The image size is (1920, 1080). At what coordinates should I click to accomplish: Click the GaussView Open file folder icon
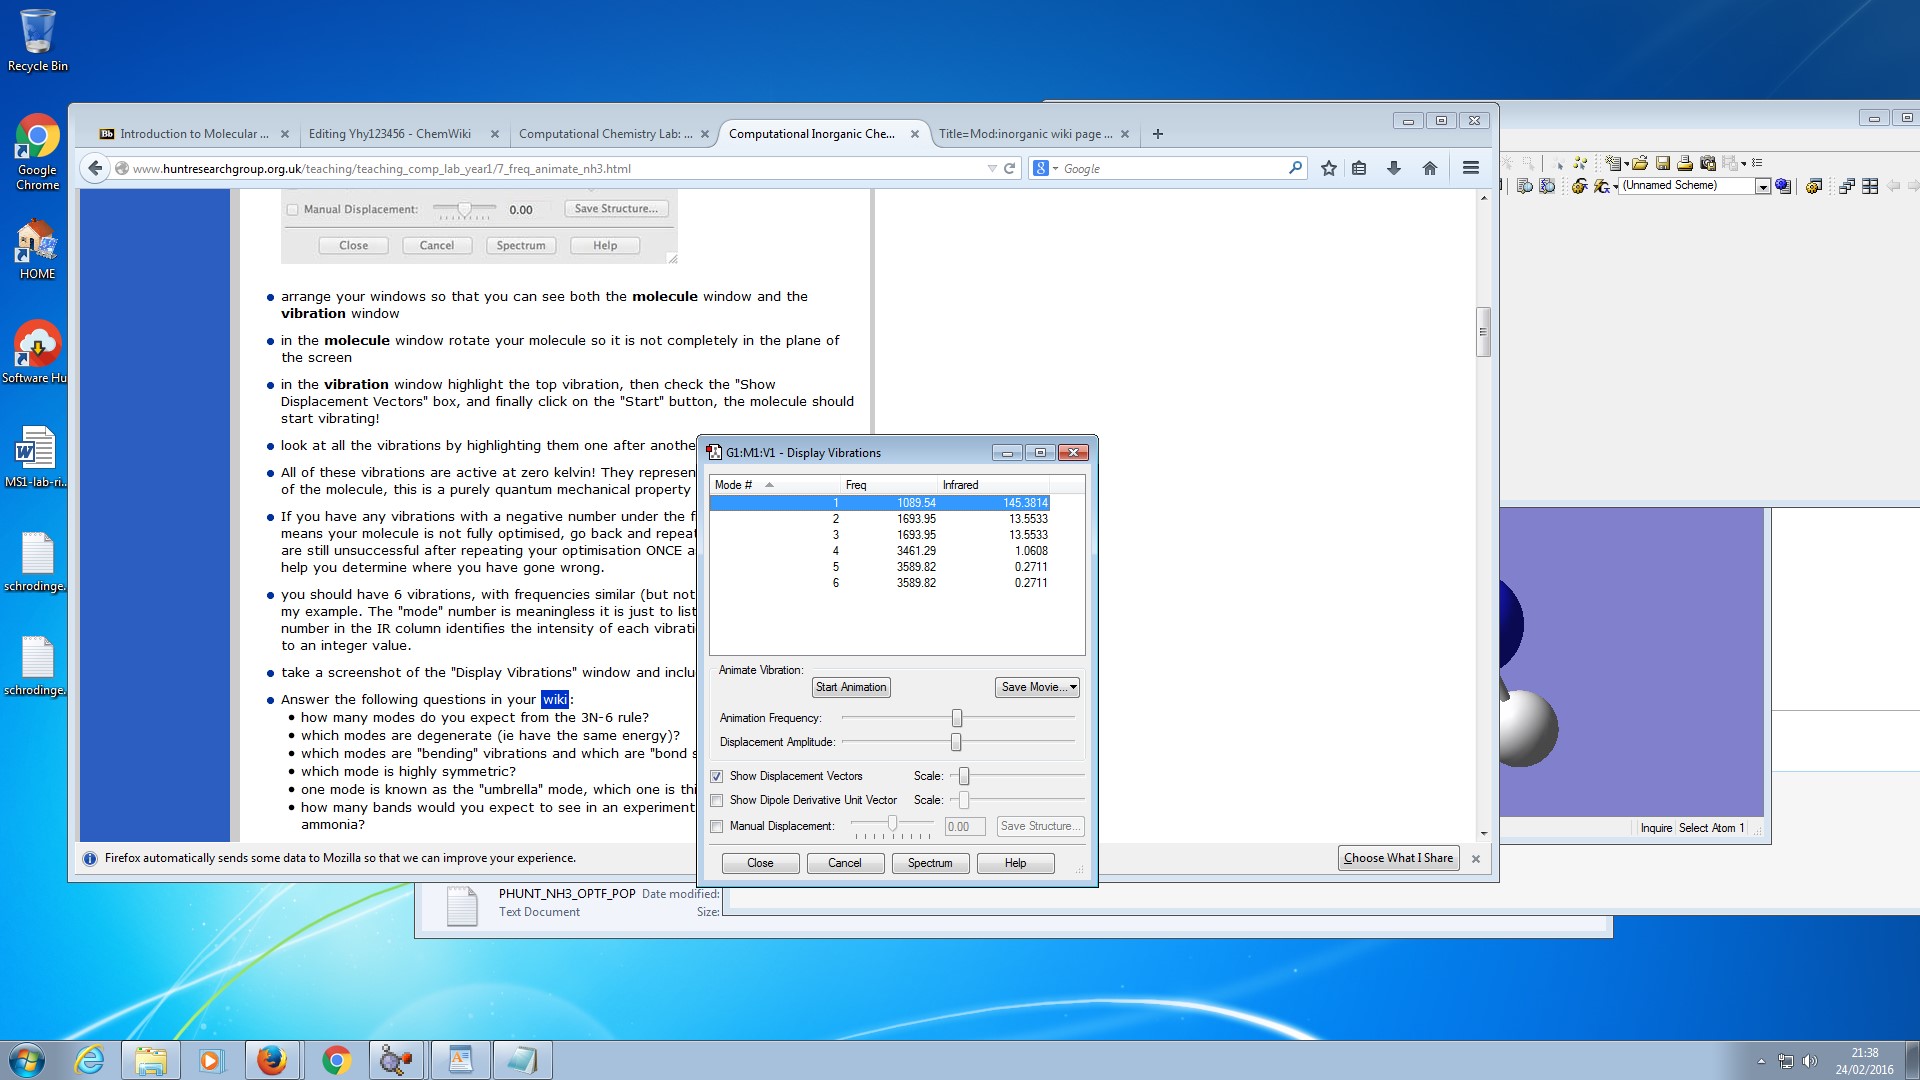1640,163
